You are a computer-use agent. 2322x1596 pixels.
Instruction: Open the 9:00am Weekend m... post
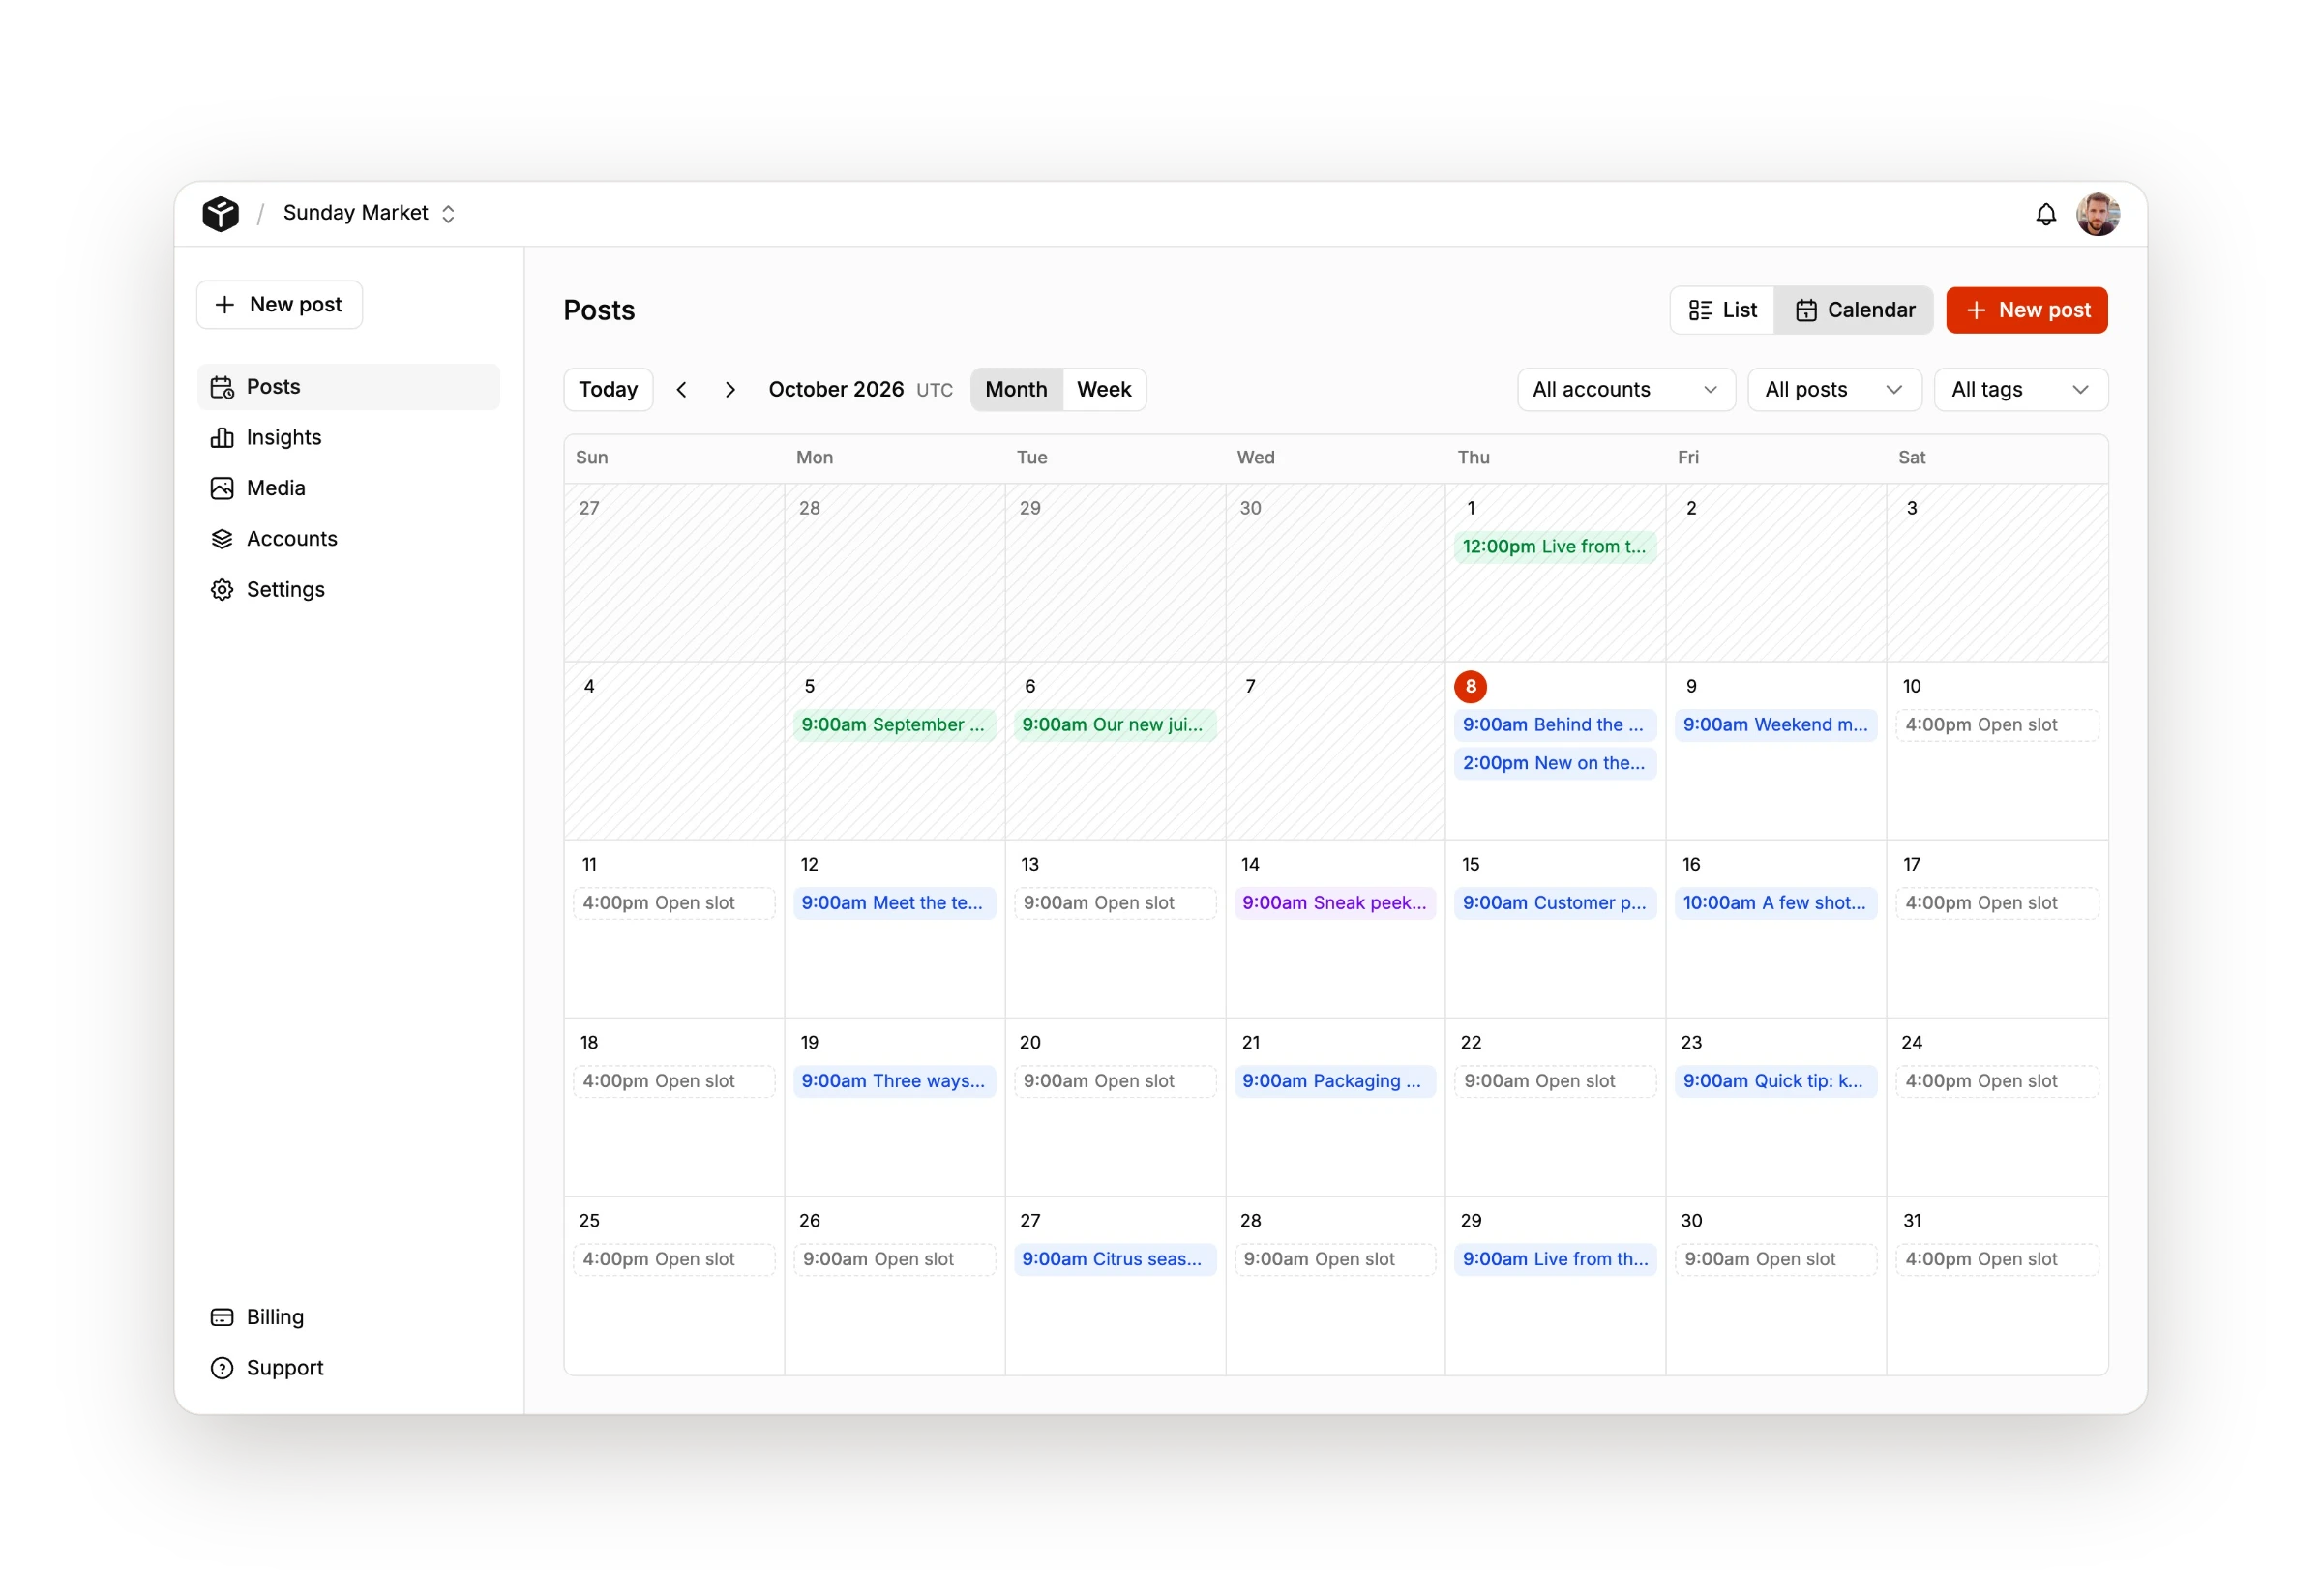point(1776,725)
